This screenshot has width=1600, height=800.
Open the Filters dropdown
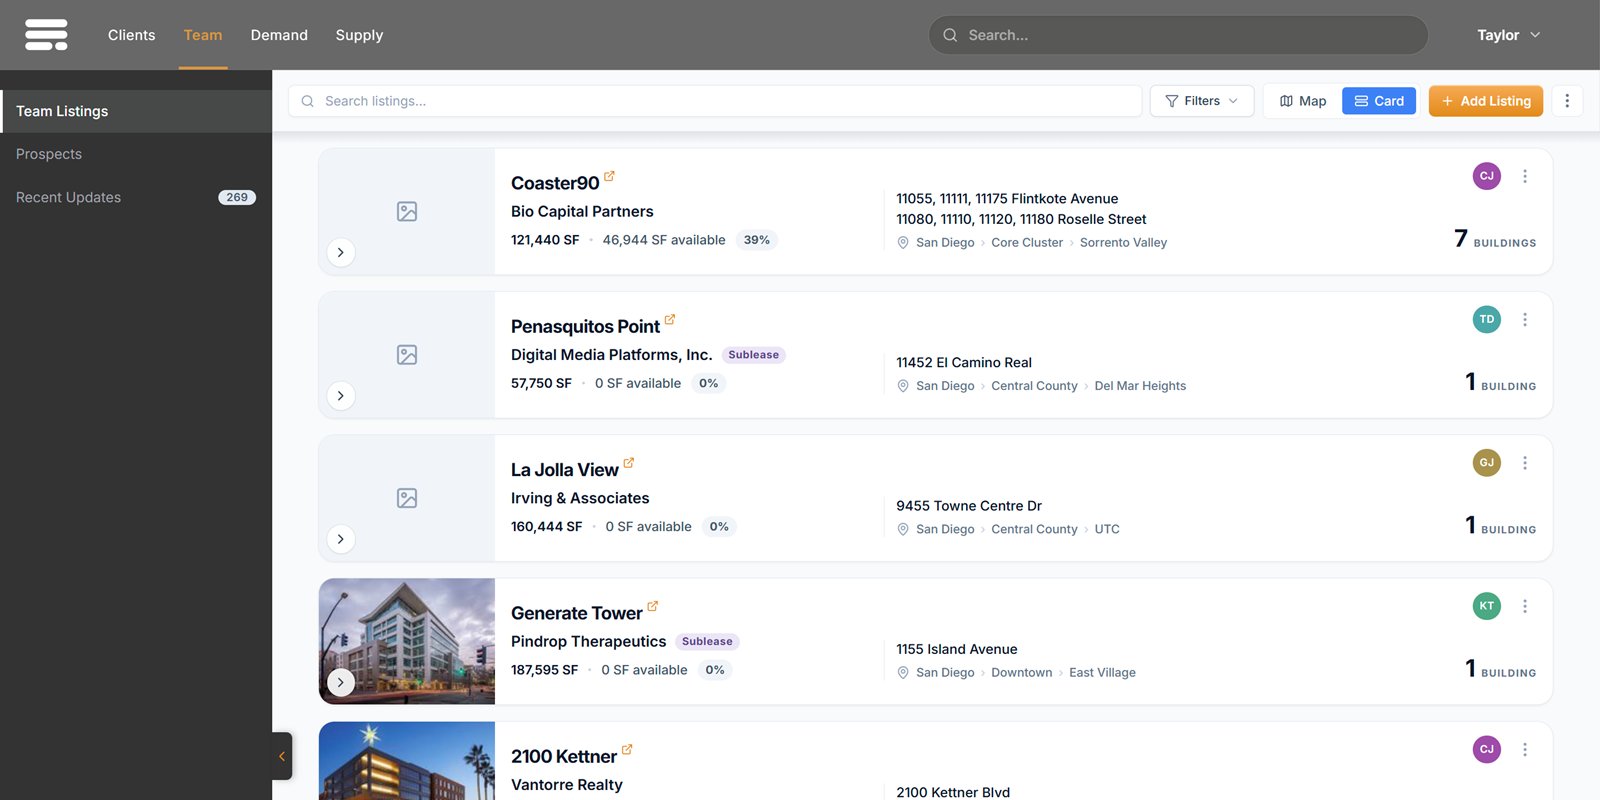tap(1202, 101)
